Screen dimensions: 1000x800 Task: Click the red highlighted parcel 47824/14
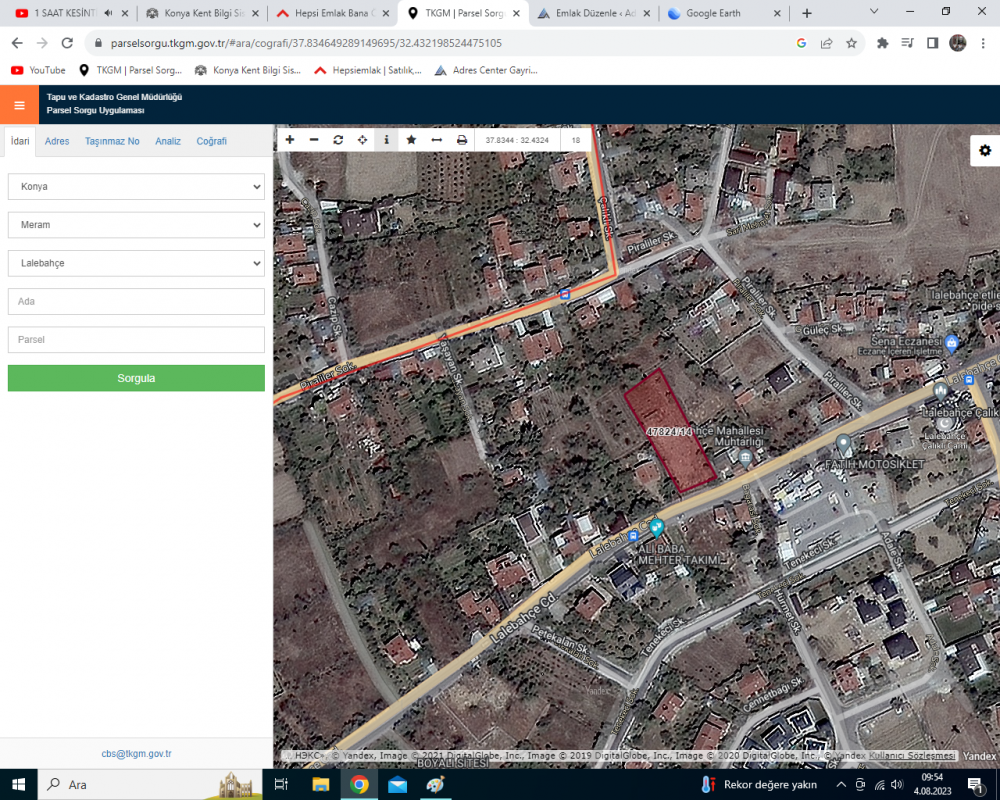[x=670, y=433]
